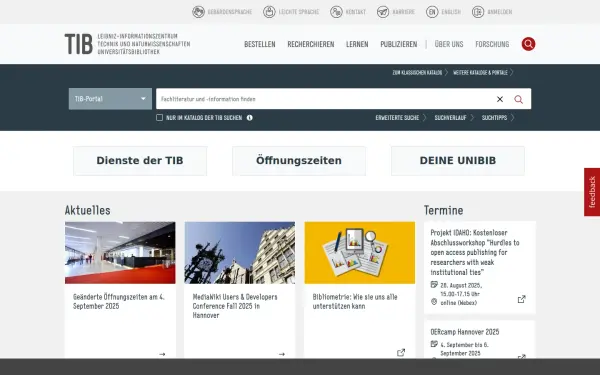Image resolution: width=600 pixels, height=375 pixels.
Task: Click Leichte Sprache text link
Action: 299,12
